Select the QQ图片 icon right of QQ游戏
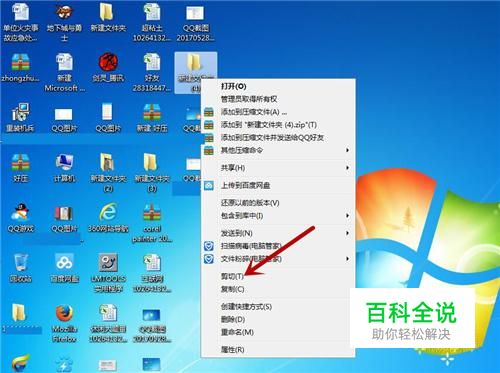Screen dimensions: 500x373 pyautogui.click(x=64, y=218)
